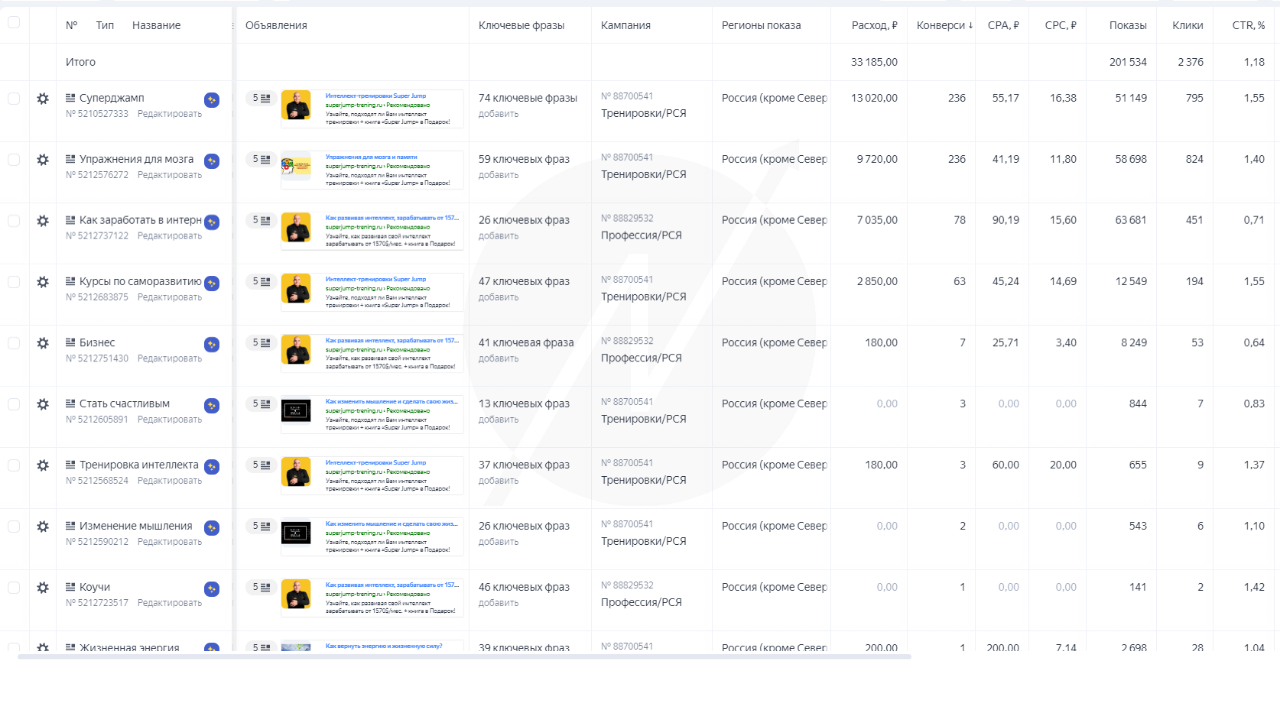Sort table by CPC, ₽ column header

click(x=1060, y=25)
